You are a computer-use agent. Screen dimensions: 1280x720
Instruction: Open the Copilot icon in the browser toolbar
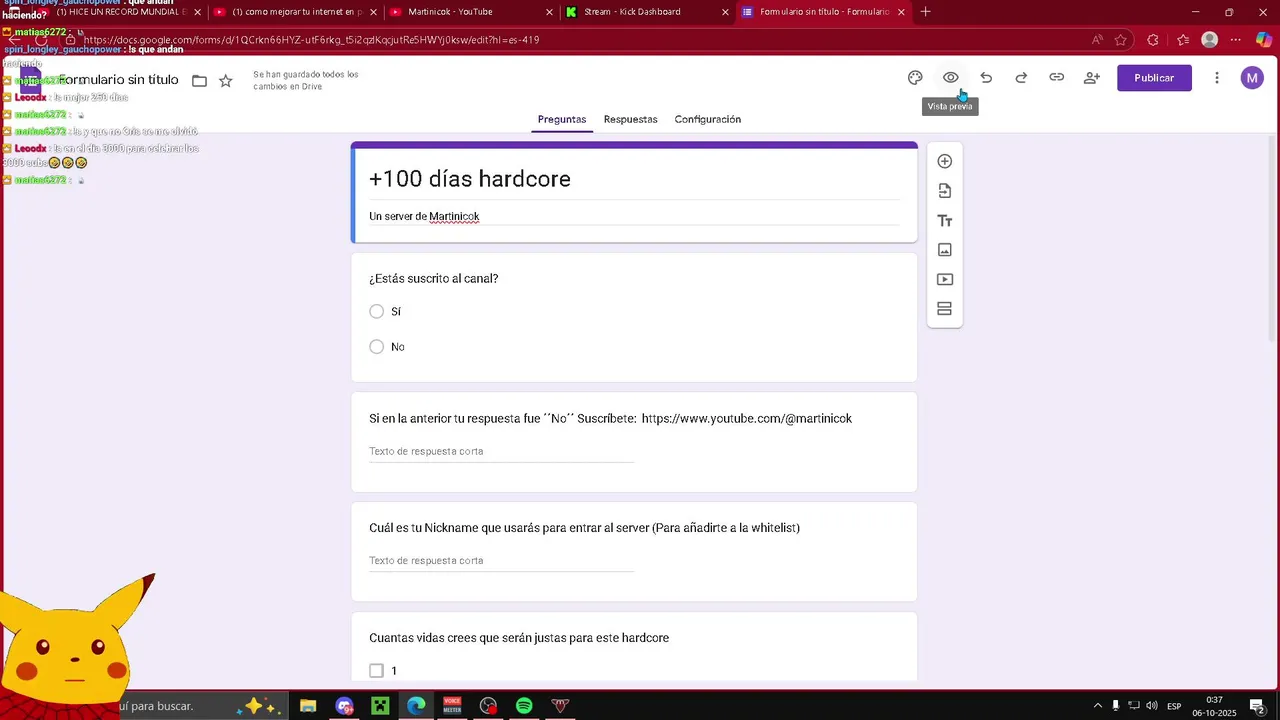tap(1264, 40)
